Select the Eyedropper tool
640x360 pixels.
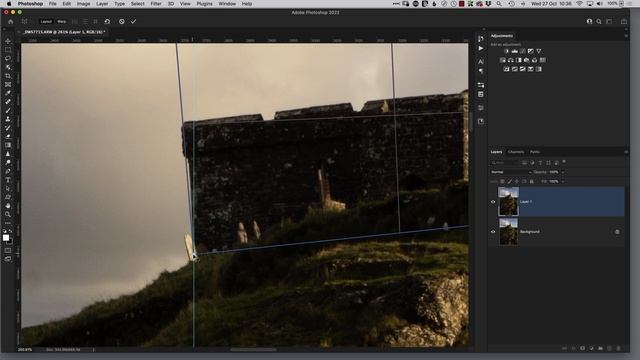[x=8, y=93]
